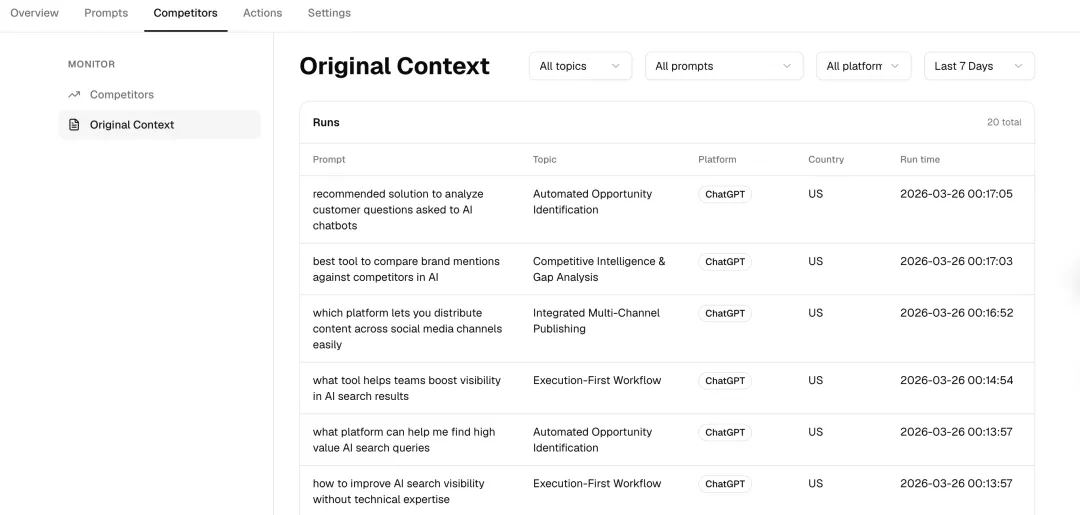Click the Competitors trend-line icon in sidebar

74,95
